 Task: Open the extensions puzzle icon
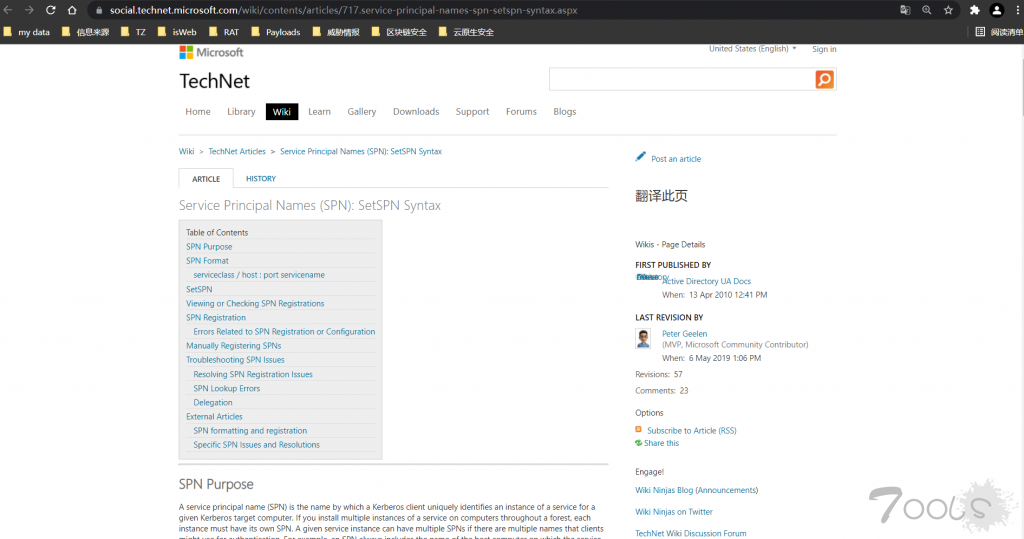pyautogui.click(x=974, y=10)
